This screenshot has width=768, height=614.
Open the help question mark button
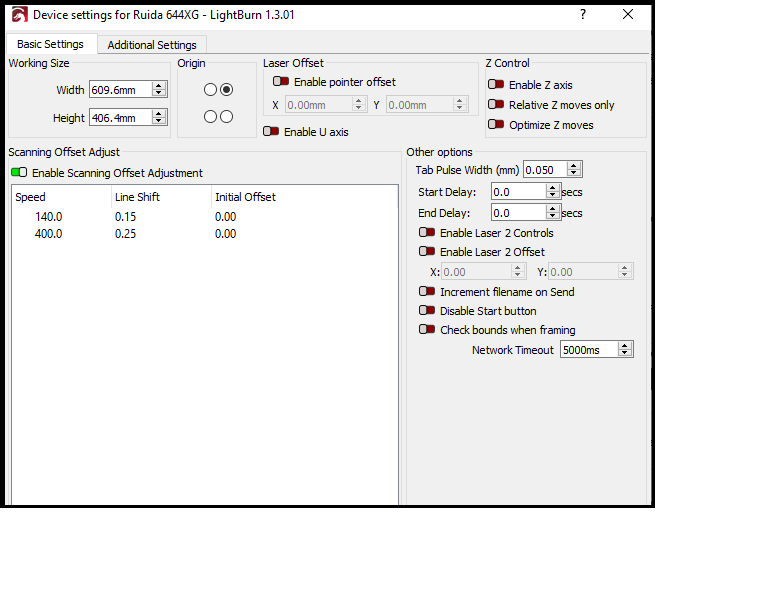click(583, 14)
